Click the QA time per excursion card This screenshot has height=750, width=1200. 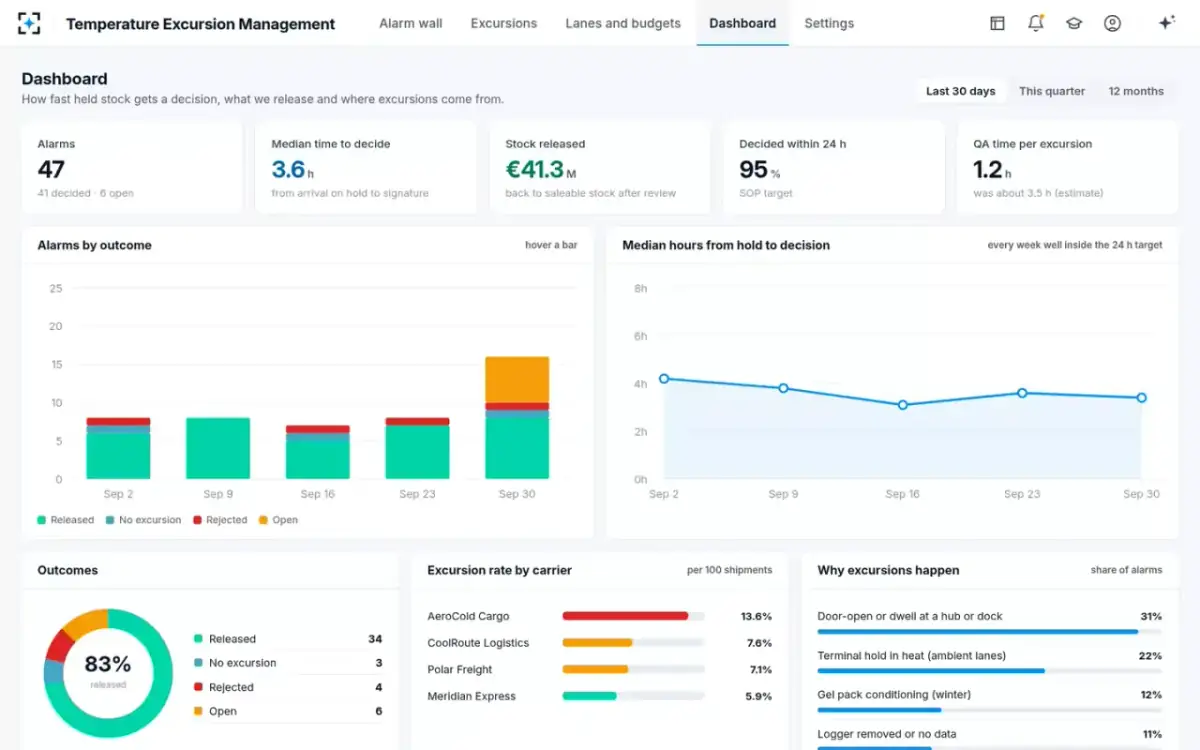coord(1068,168)
